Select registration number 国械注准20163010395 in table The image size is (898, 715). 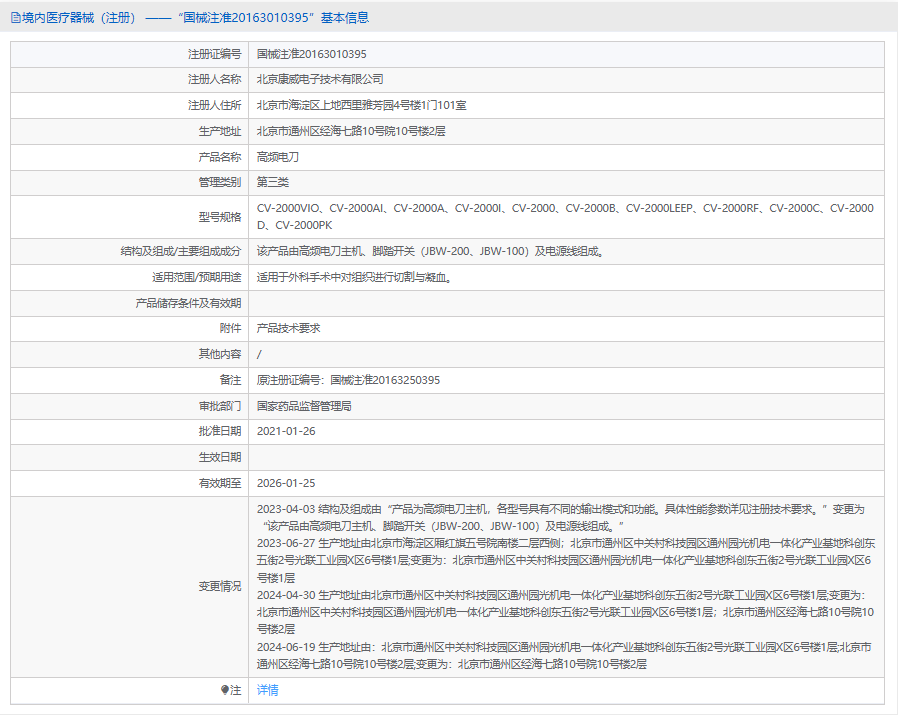[312, 54]
